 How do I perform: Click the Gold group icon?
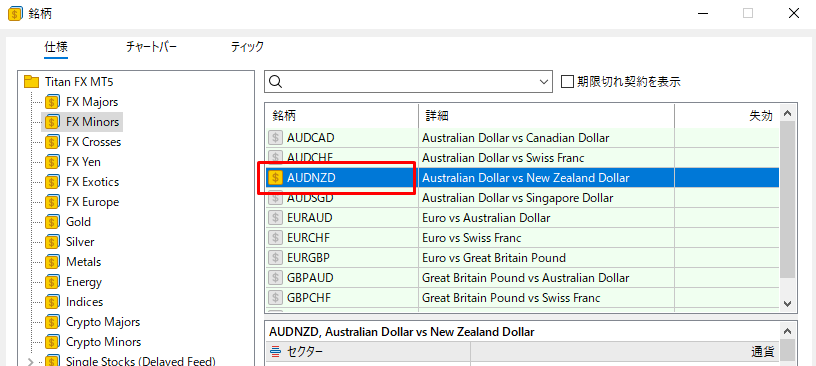(x=52, y=222)
